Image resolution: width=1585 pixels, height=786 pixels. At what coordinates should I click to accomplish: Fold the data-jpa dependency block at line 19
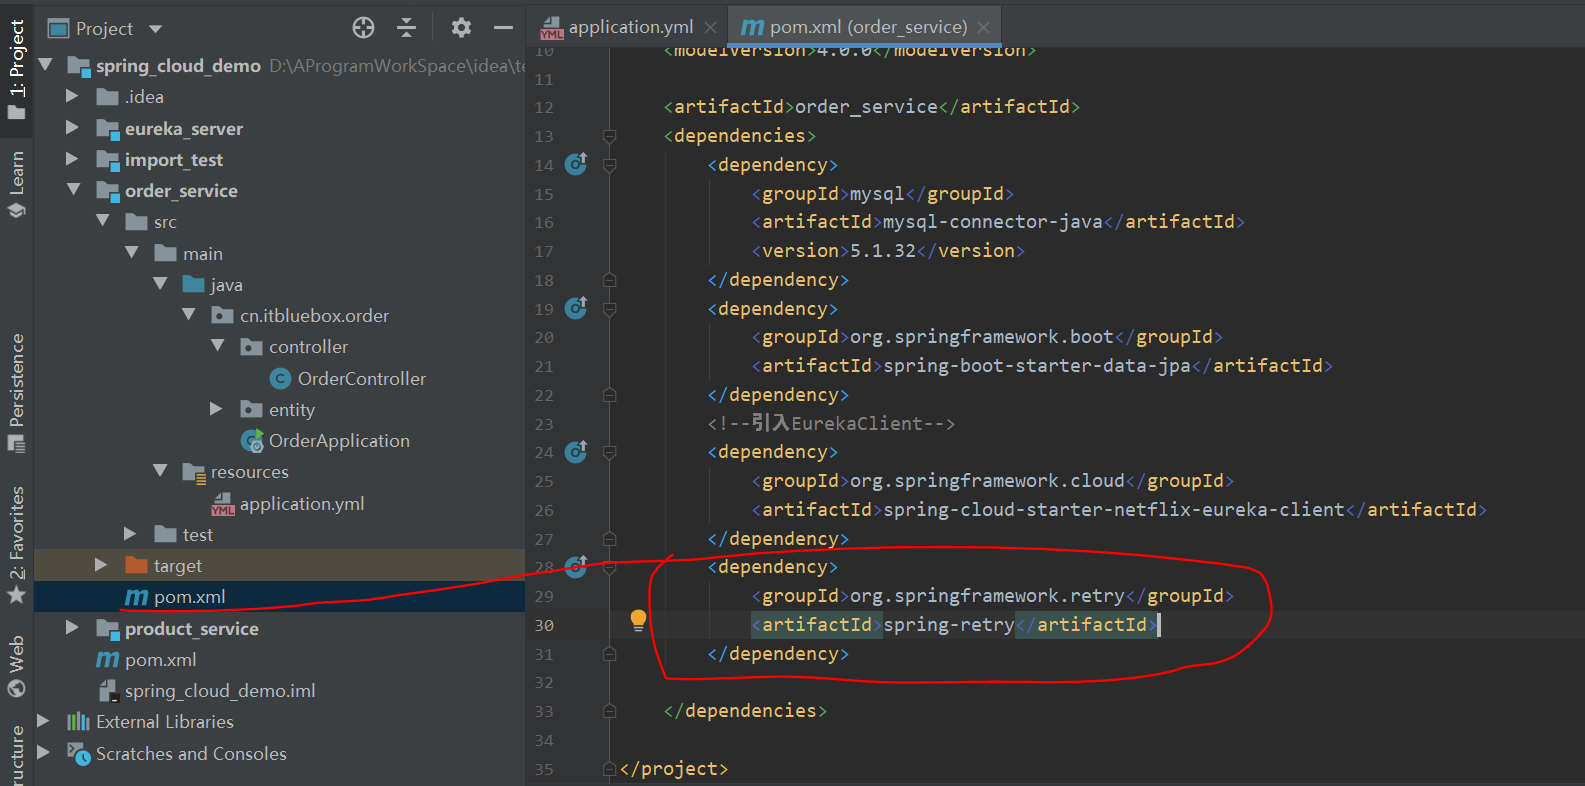(x=609, y=309)
